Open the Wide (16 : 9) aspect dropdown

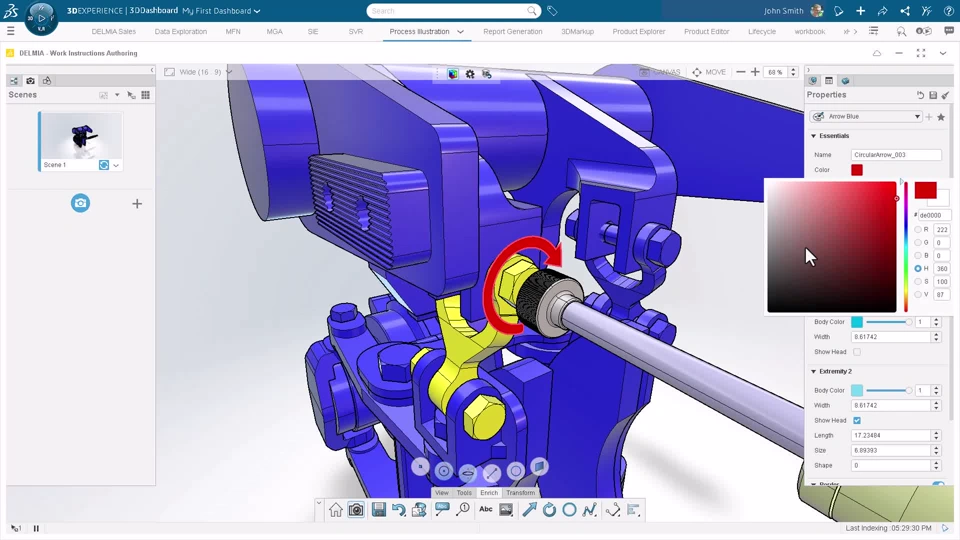click(229, 72)
